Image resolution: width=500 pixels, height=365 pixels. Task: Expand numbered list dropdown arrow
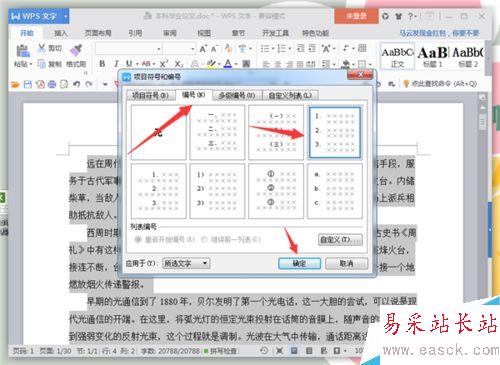[x=289, y=49]
